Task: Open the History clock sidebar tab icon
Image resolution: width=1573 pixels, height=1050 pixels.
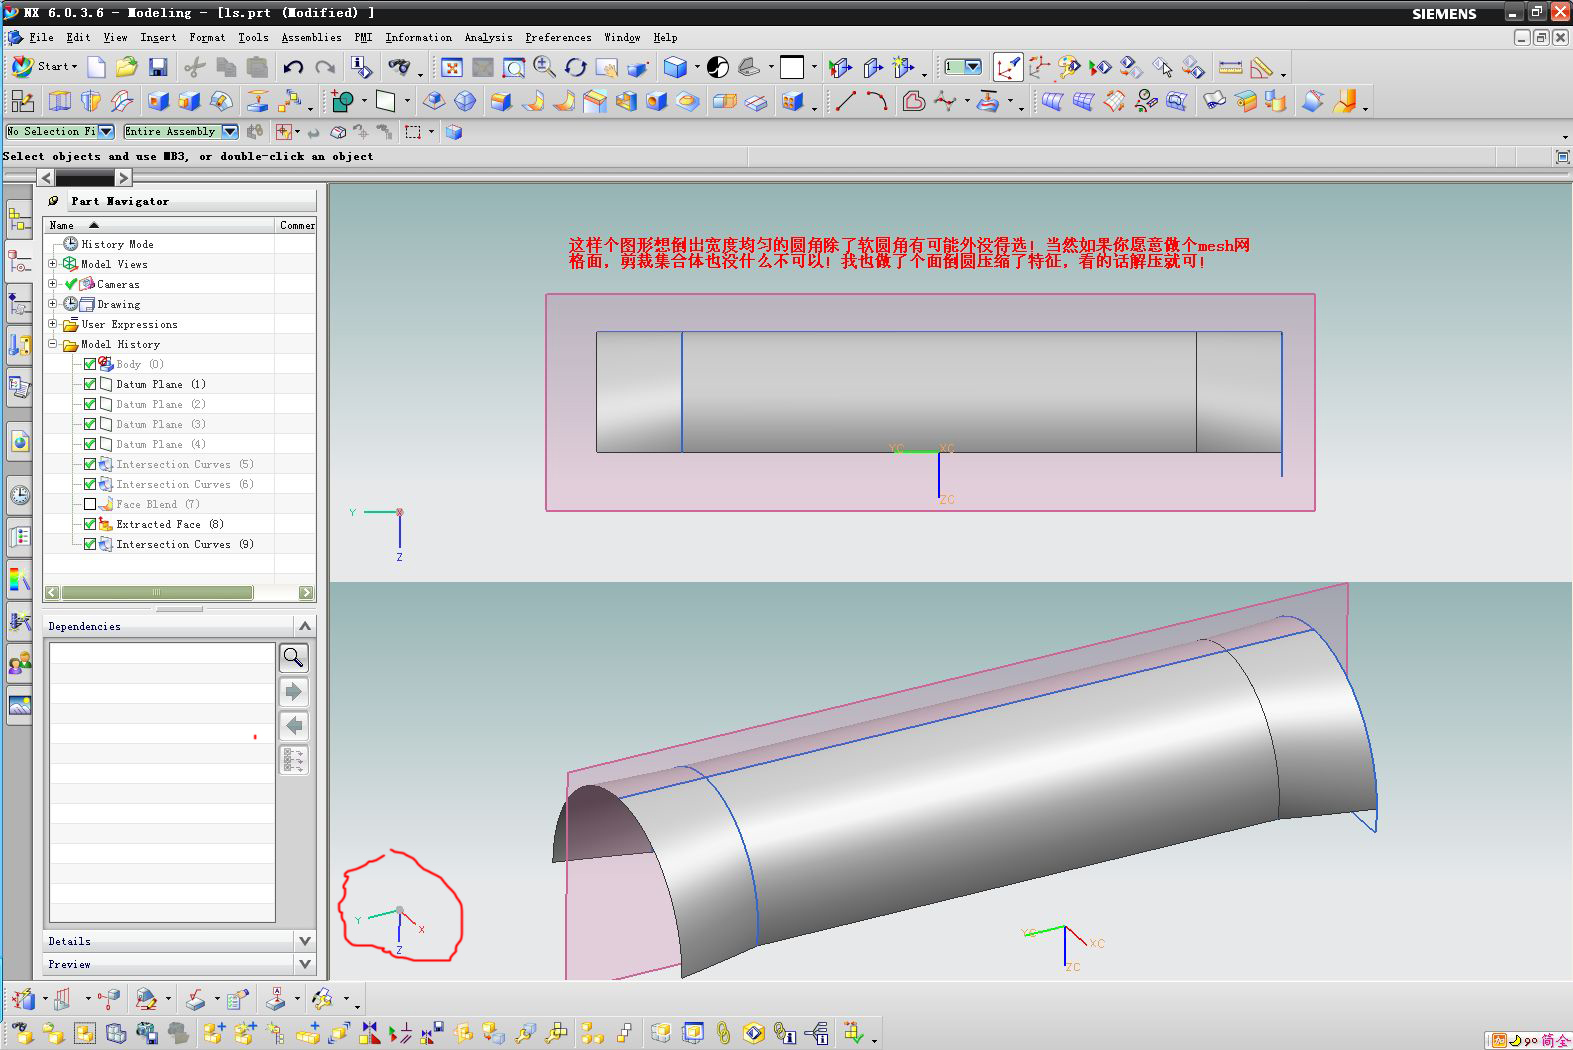Action: [x=19, y=494]
